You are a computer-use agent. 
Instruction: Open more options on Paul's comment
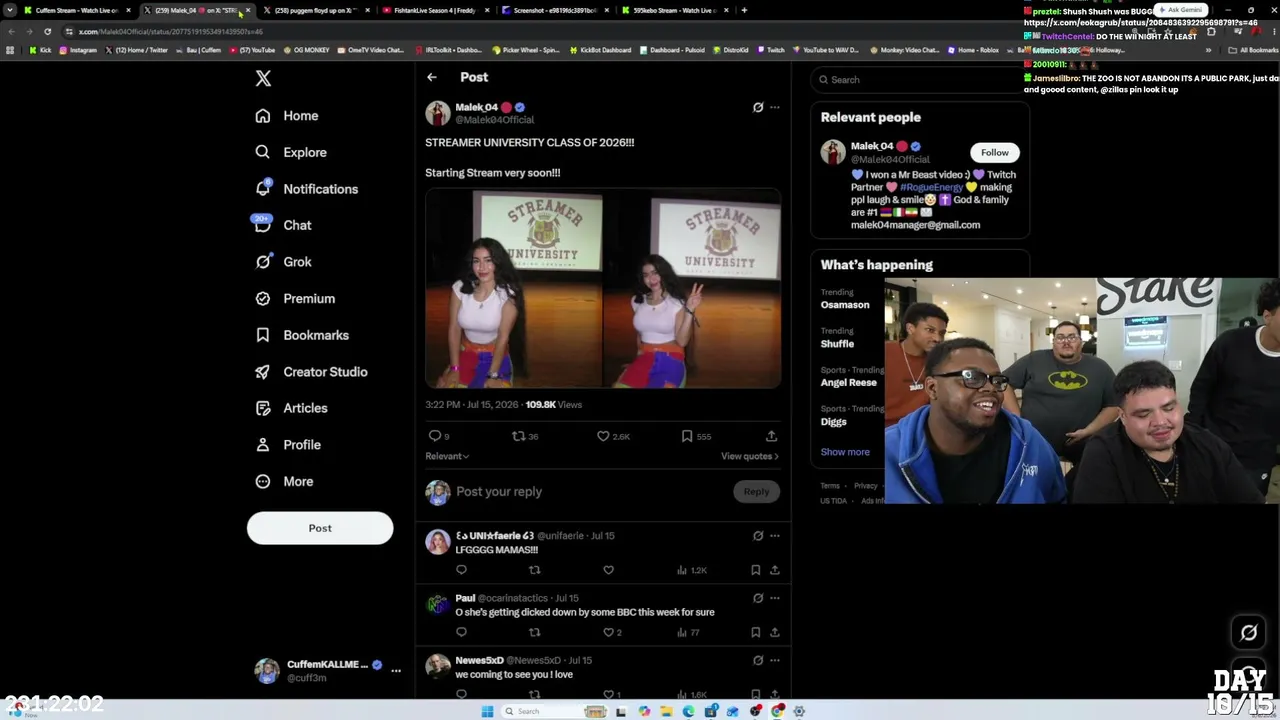pos(775,598)
